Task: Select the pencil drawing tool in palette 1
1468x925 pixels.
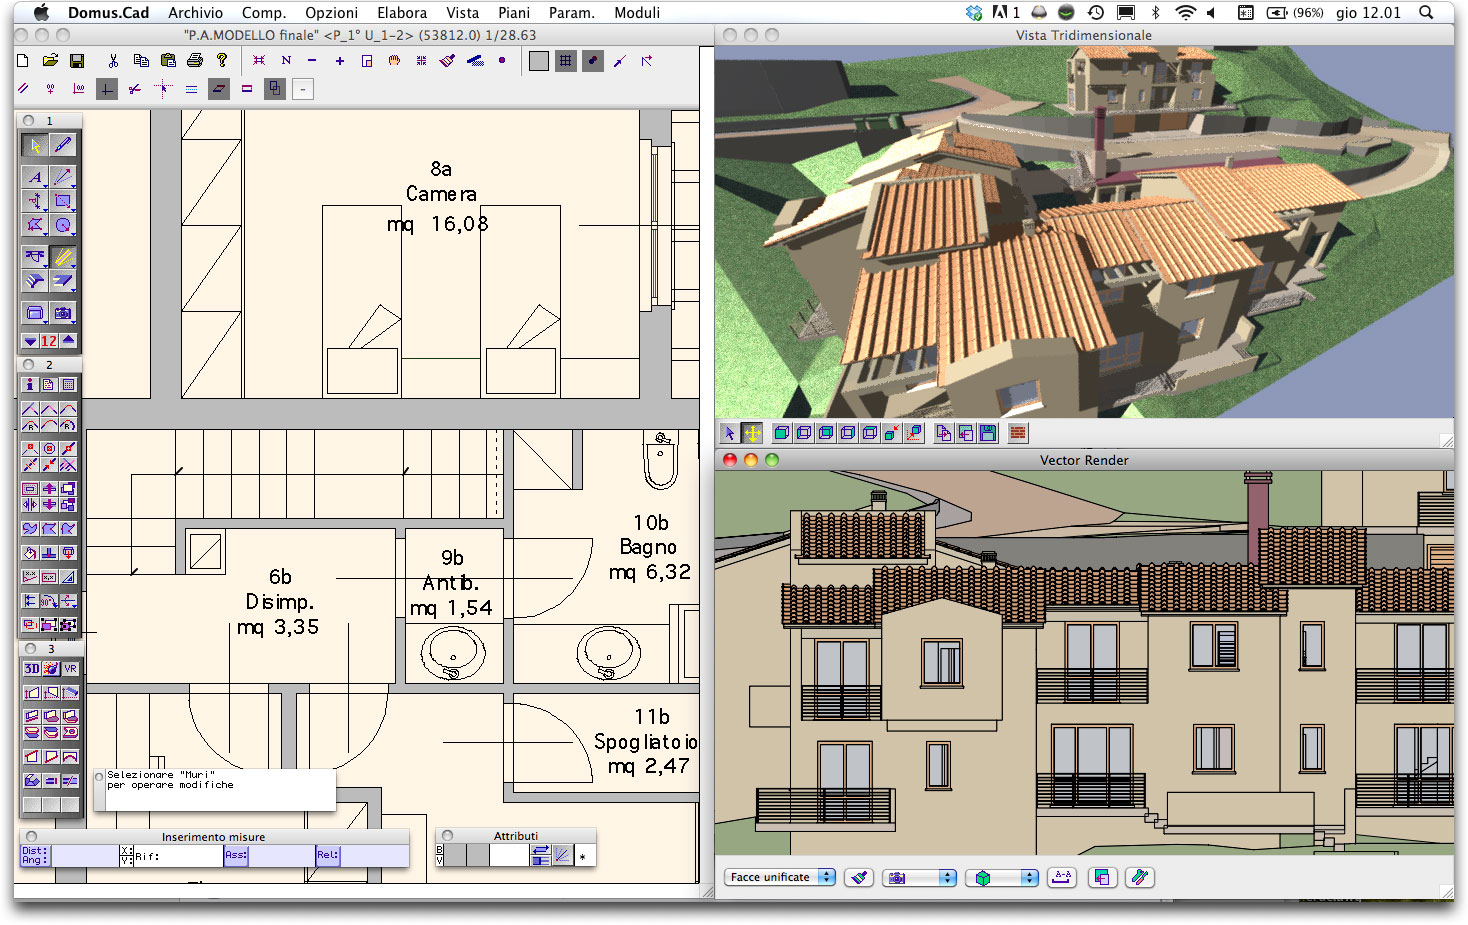Action: 63,145
